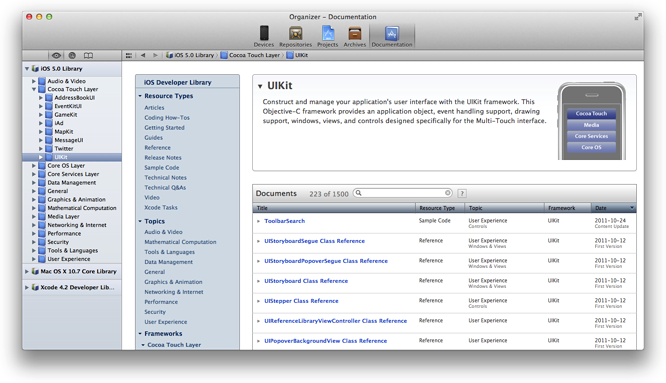Filter by Data Management topic
This screenshot has width=666, height=383.
coord(169,262)
